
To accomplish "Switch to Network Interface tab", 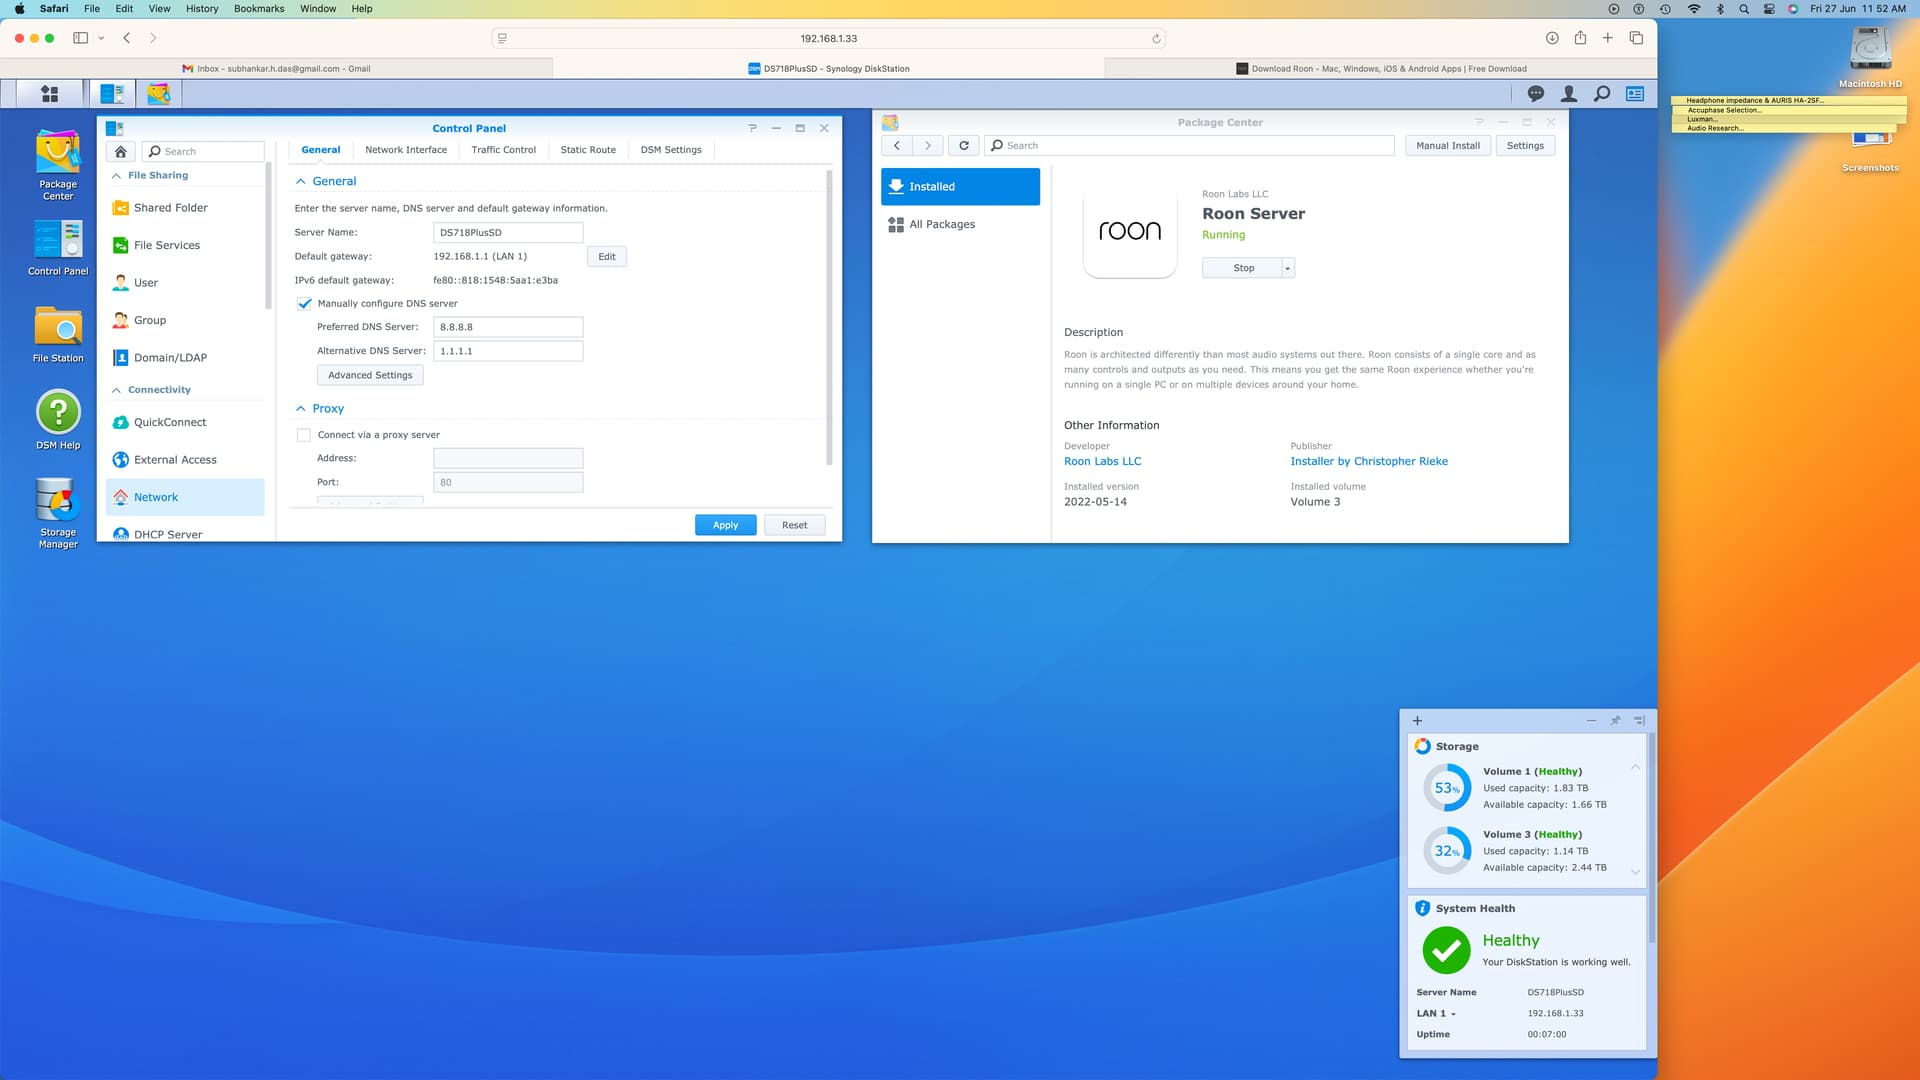I will pos(406,150).
